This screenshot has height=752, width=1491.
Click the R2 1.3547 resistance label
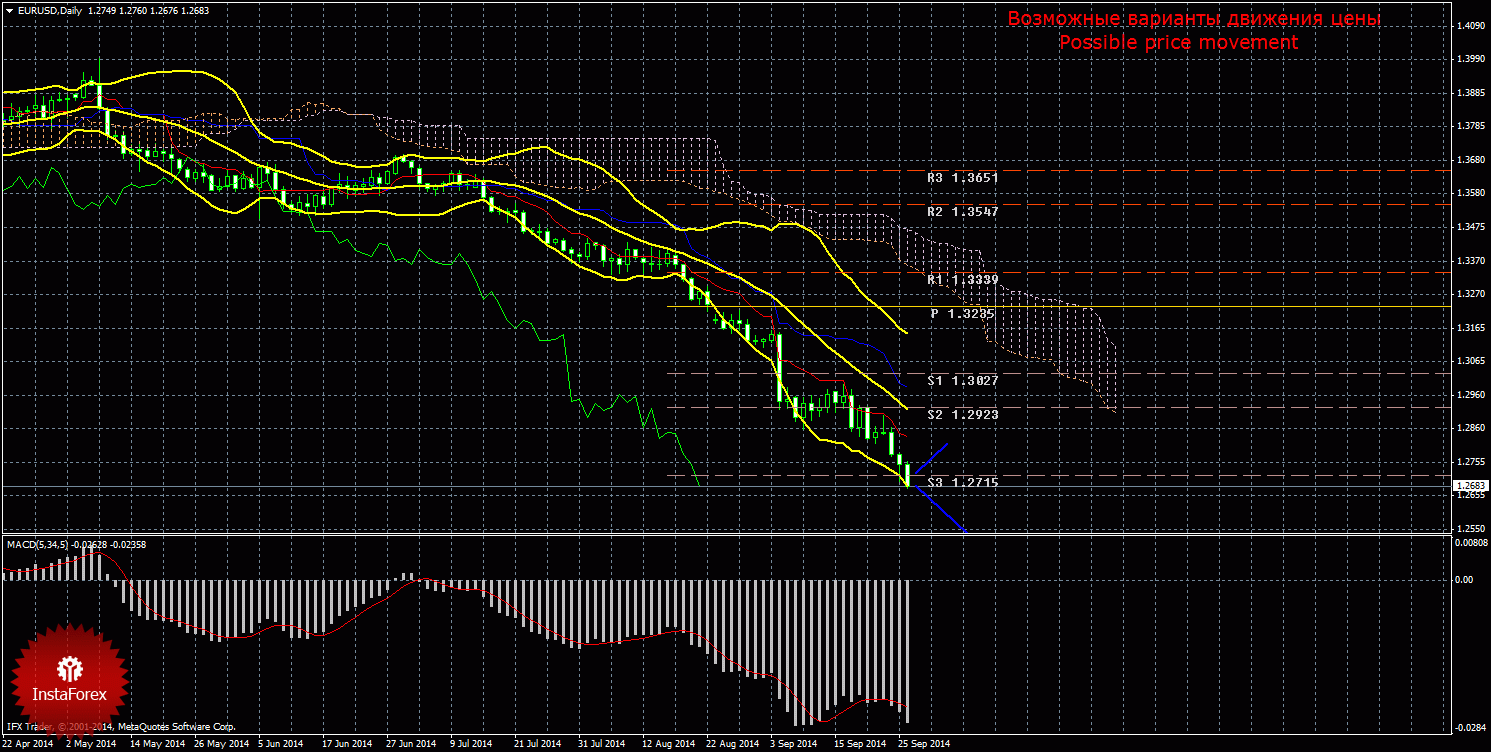click(x=963, y=212)
